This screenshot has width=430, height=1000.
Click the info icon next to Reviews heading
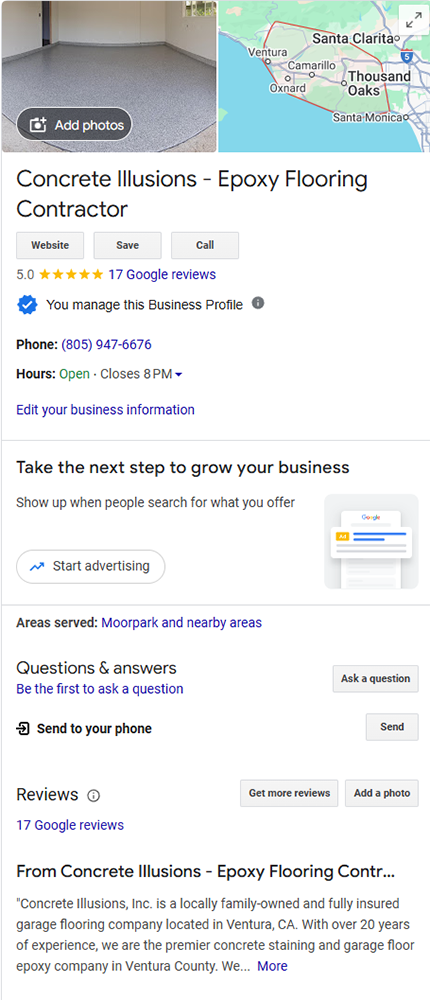click(x=94, y=796)
